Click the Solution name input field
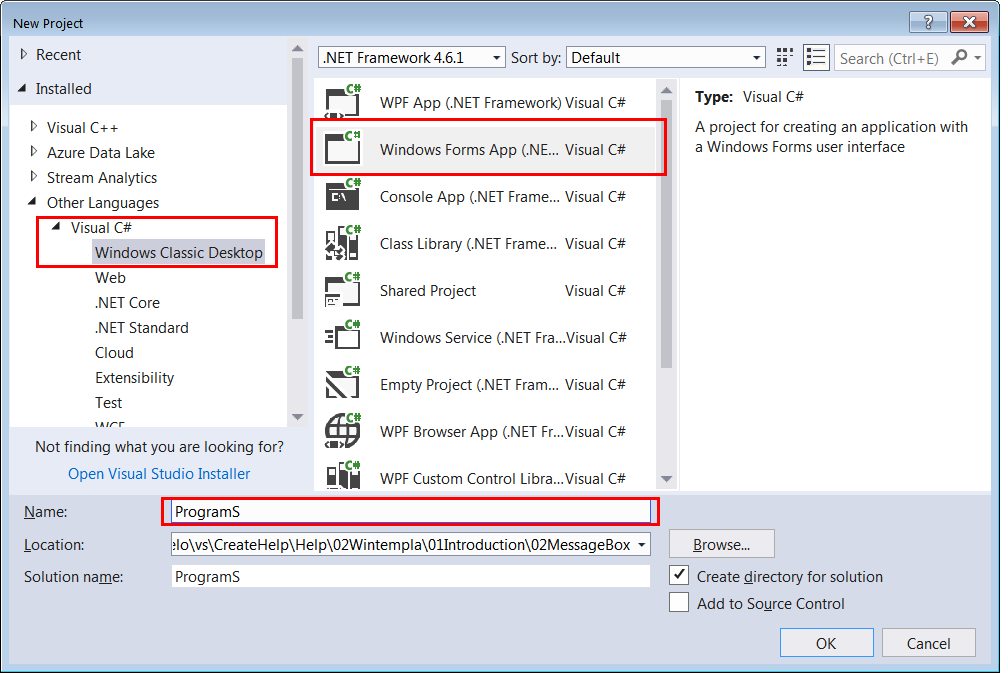This screenshot has width=1000, height=673. coord(411,577)
